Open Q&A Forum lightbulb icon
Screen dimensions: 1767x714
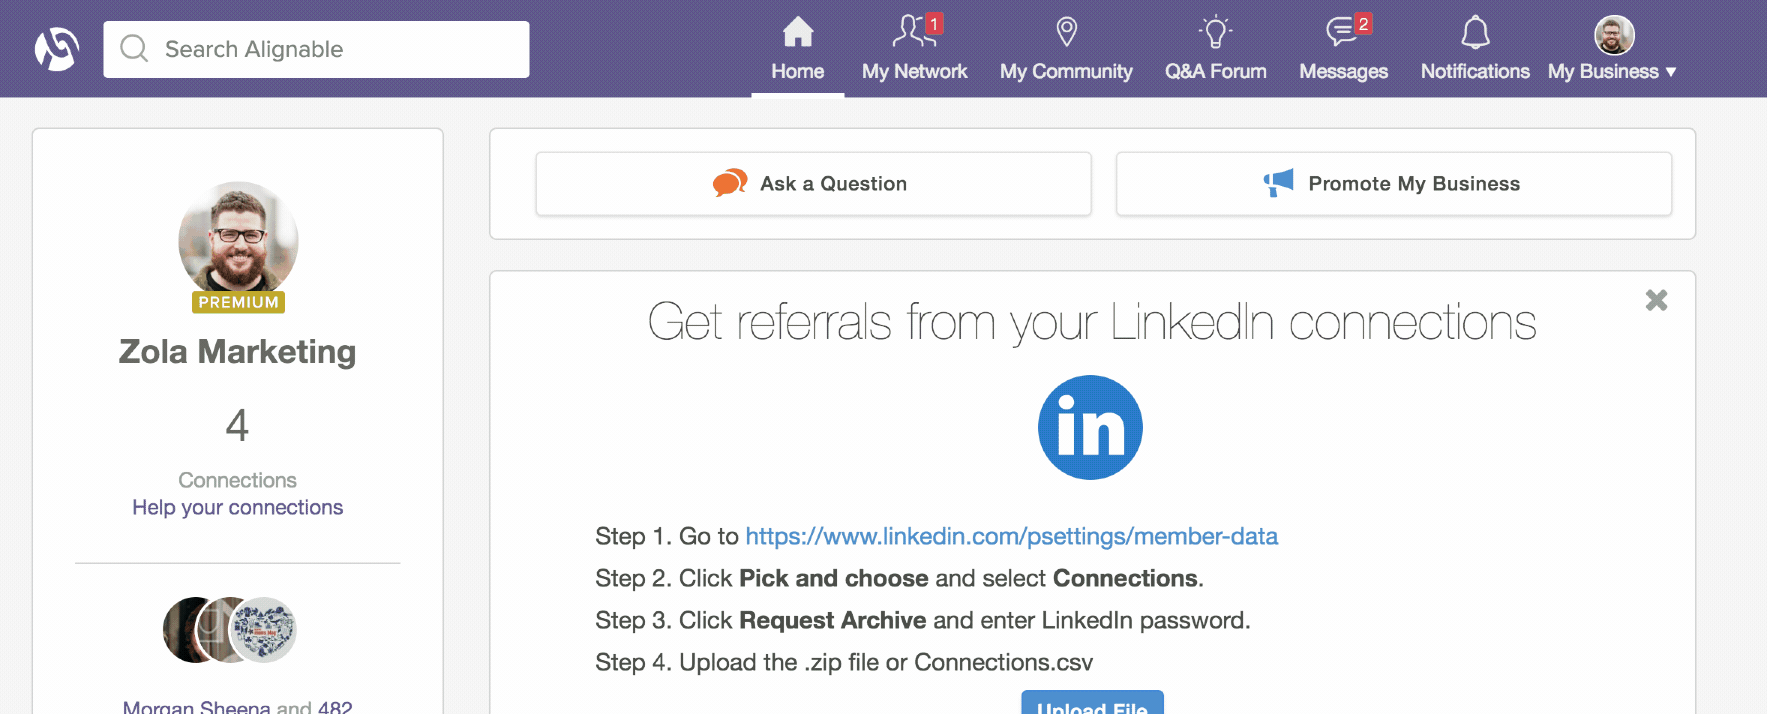[1215, 32]
